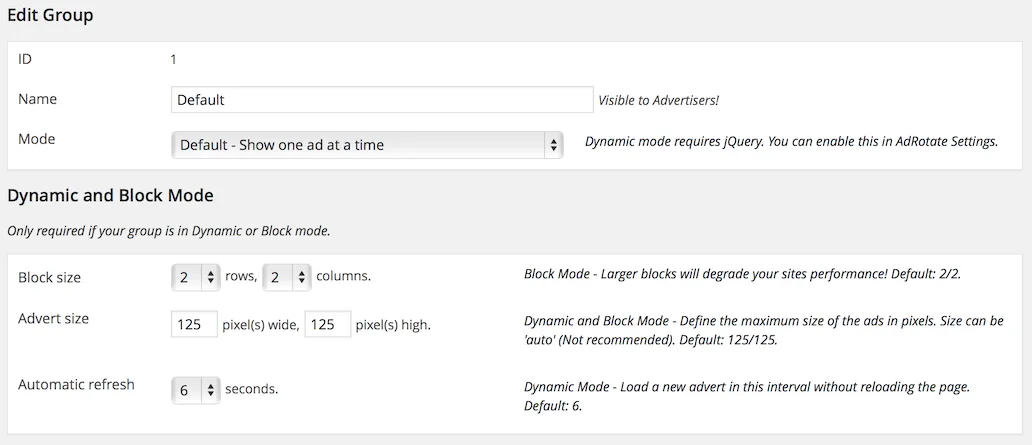Click the 'Mode' field label
The width and height of the screenshot is (1032, 445).
click(x=37, y=139)
